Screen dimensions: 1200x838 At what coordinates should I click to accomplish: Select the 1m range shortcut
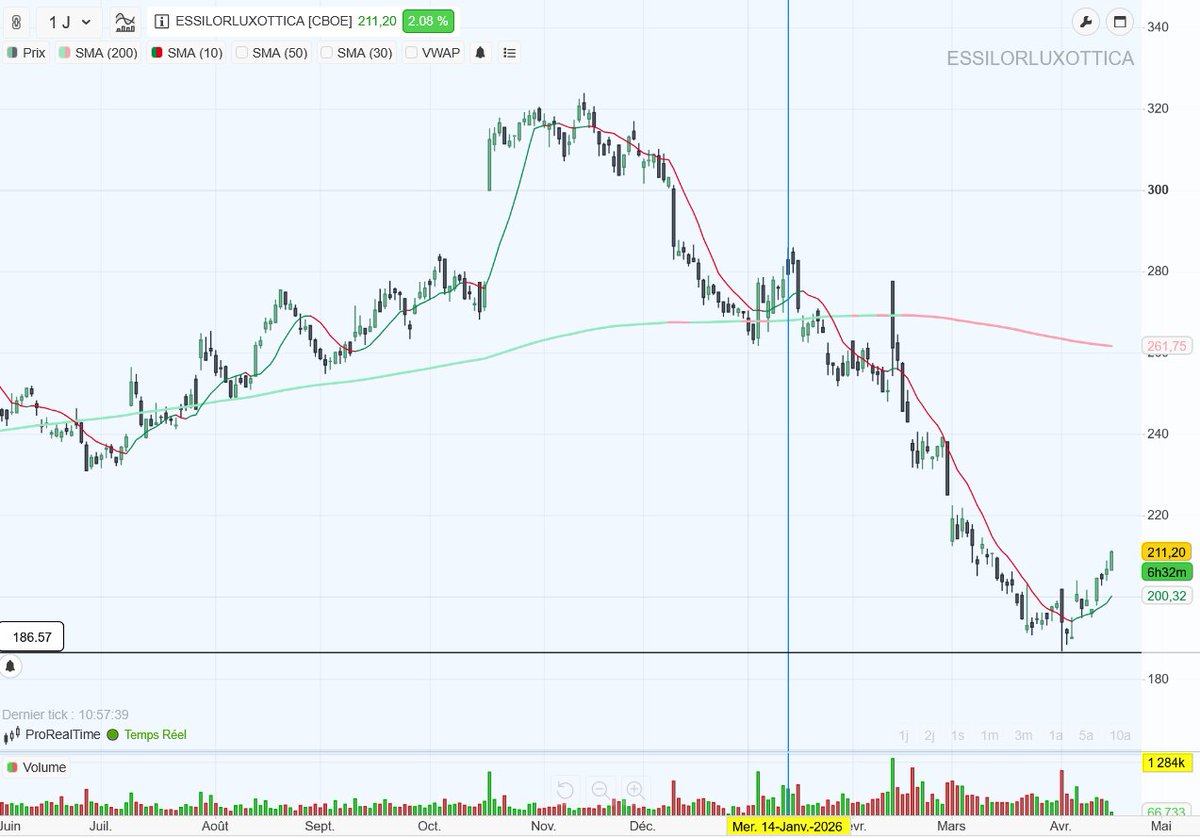click(x=989, y=736)
